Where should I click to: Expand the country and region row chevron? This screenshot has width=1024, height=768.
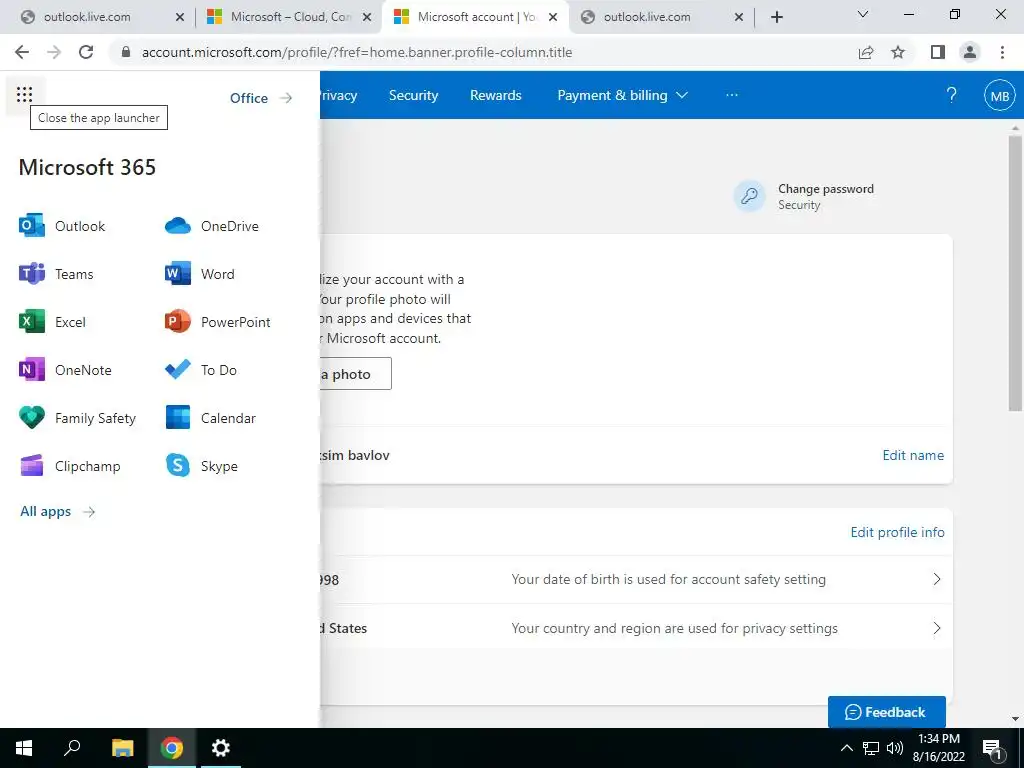point(936,628)
